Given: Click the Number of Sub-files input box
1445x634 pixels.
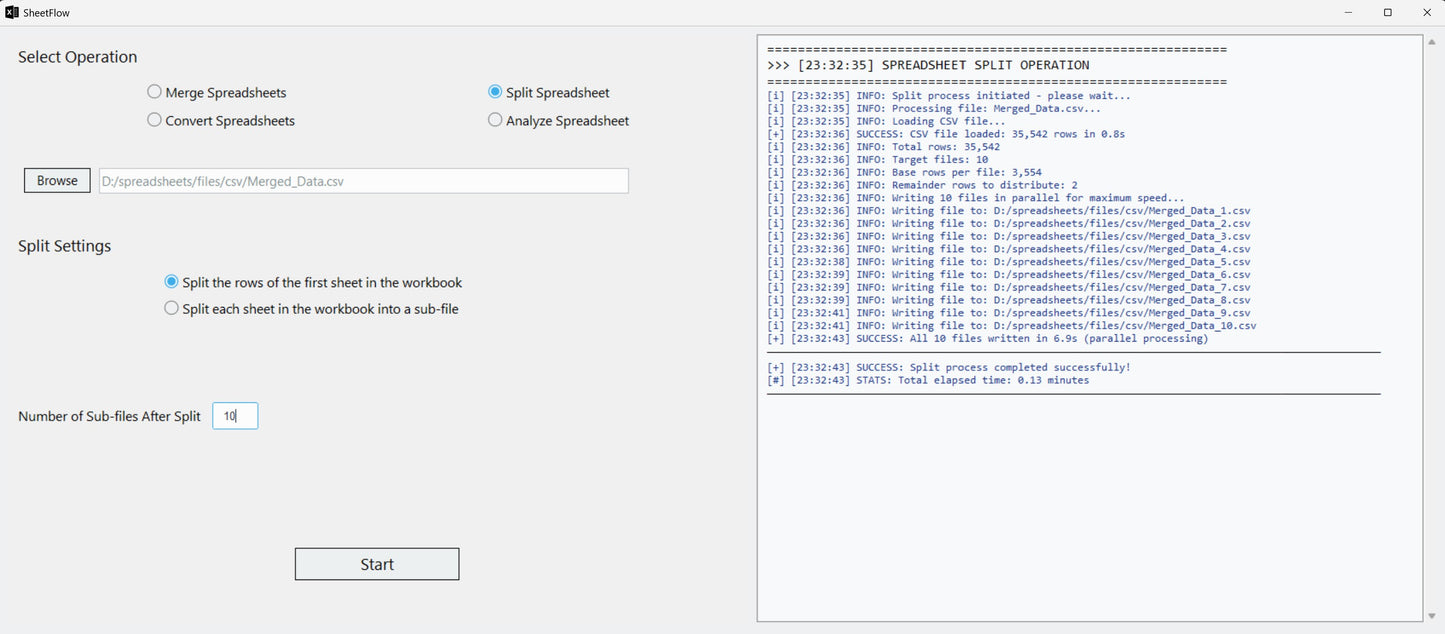Looking at the screenshot, I should pyautogui.click(x=235, y=415).
